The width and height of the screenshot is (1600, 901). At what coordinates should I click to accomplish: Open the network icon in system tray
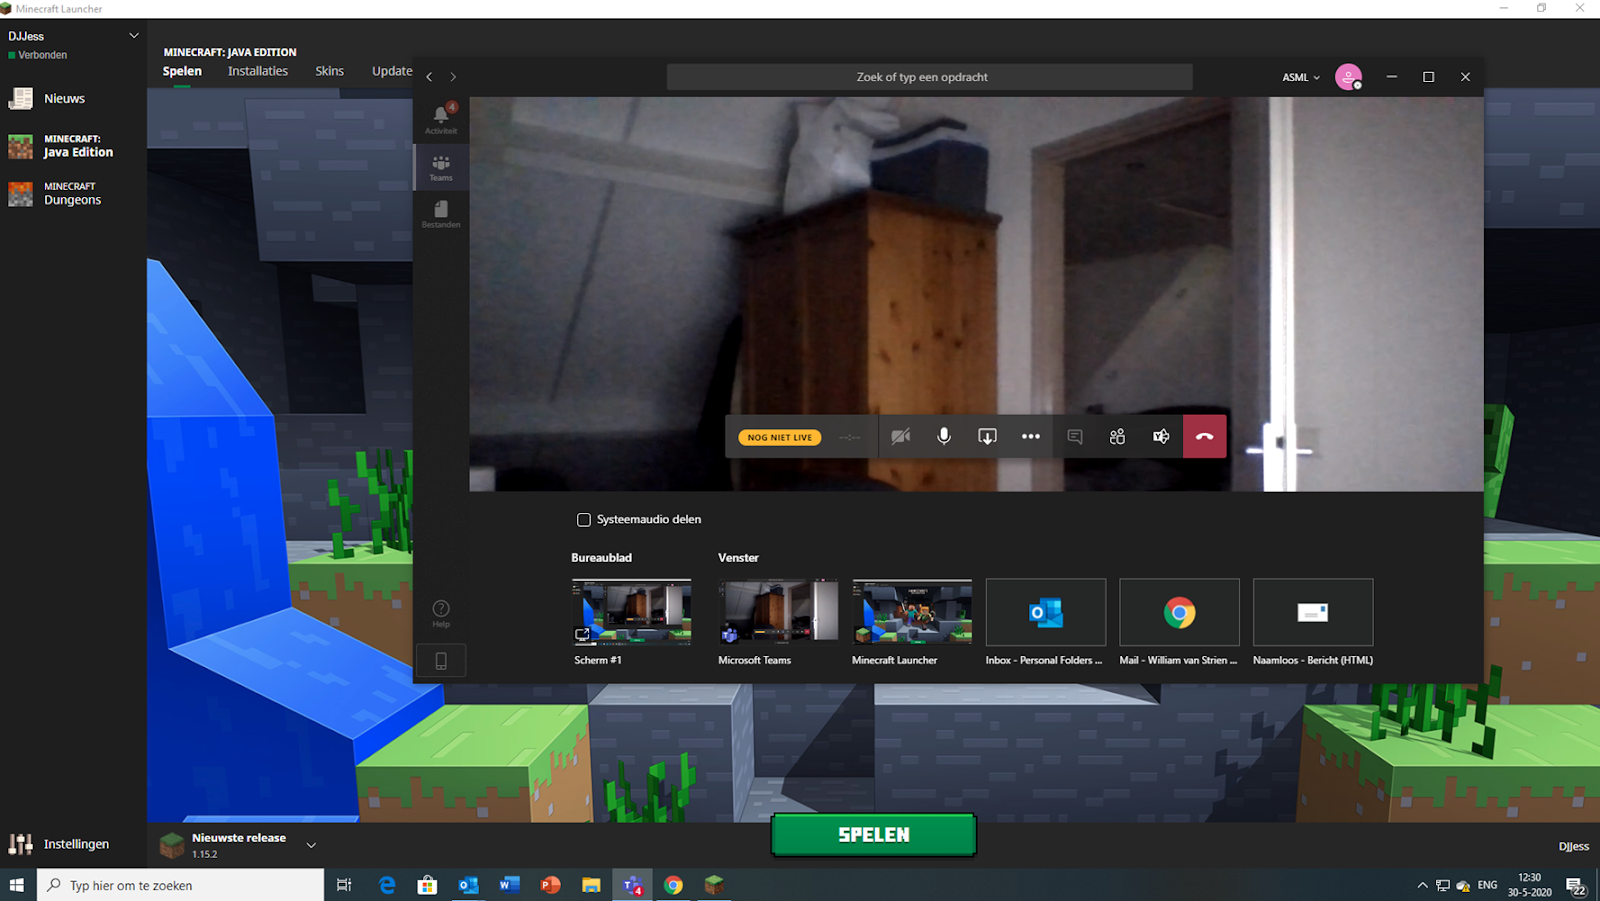pyautogui.click(x=1442, y=885)
